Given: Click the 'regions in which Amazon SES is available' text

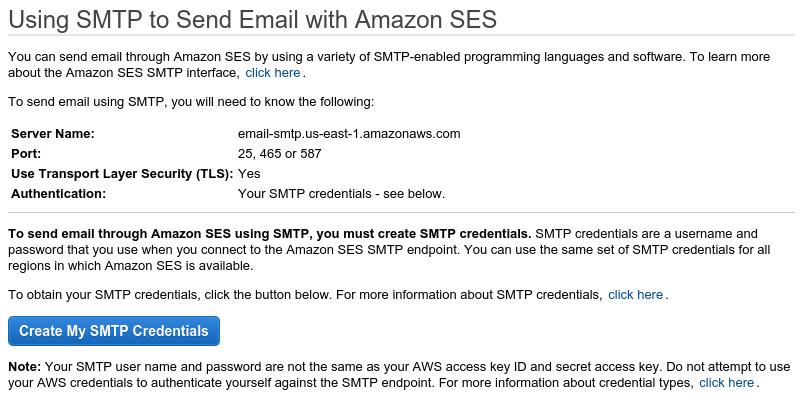Looking at the screenshot, I should [131, 266].
